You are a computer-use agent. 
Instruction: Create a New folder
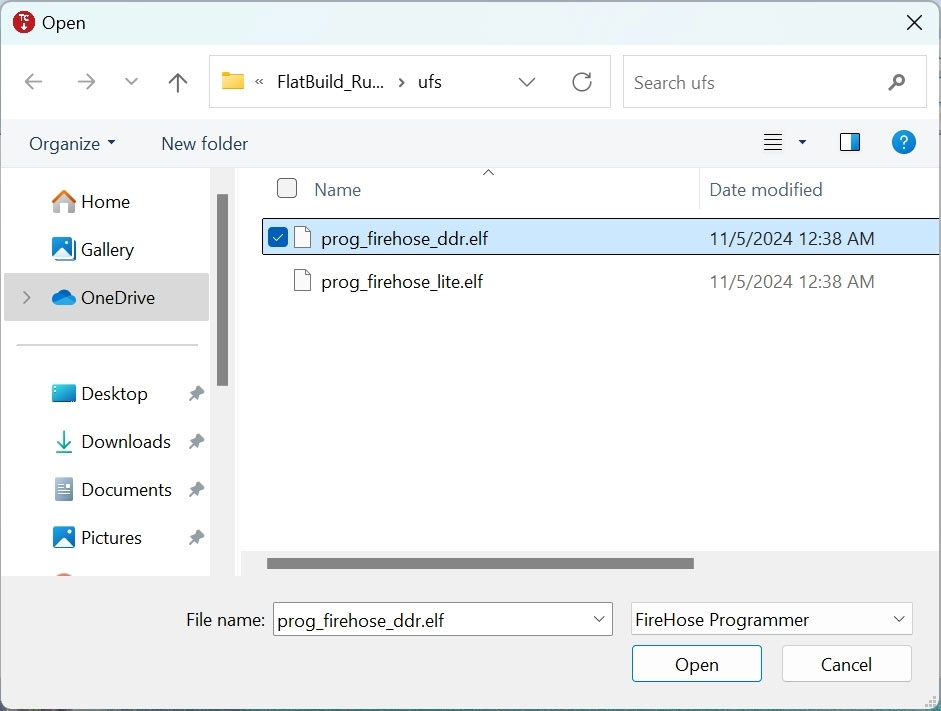[205, 144]
